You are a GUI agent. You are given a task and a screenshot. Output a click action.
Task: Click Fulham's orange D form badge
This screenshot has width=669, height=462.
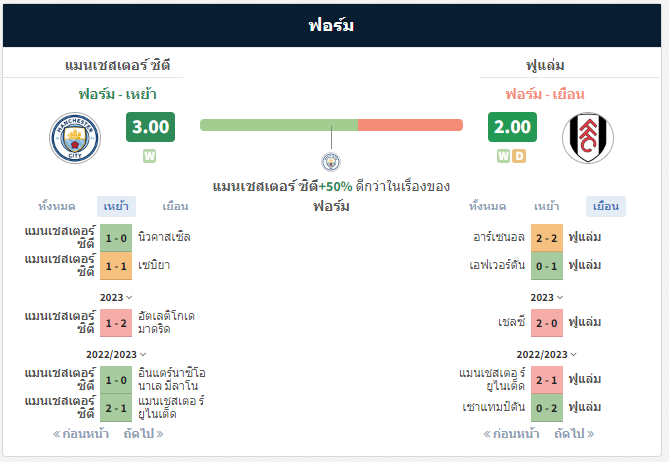pos(519,156)
